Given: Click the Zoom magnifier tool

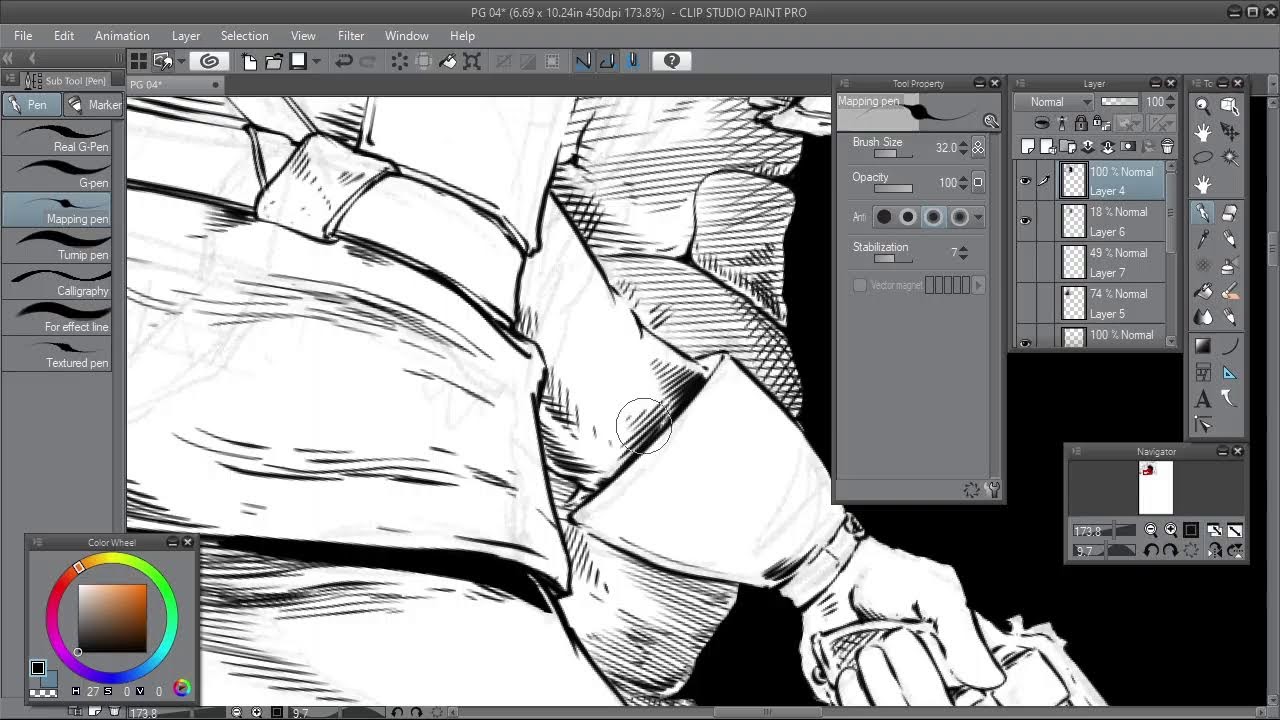Looking at the screenshot, I should click(1203, 106).
